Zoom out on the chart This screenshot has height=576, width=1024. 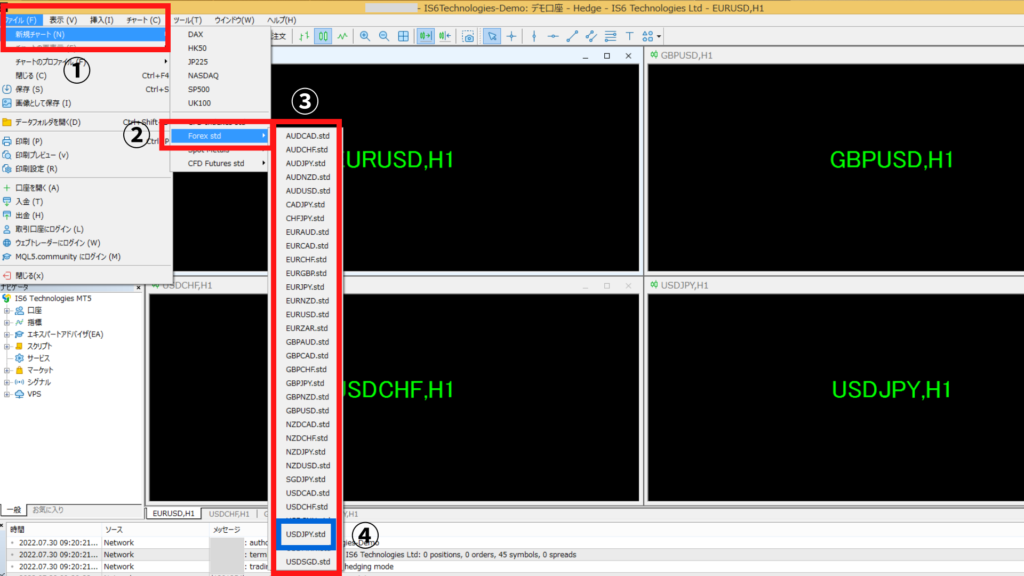384,37
